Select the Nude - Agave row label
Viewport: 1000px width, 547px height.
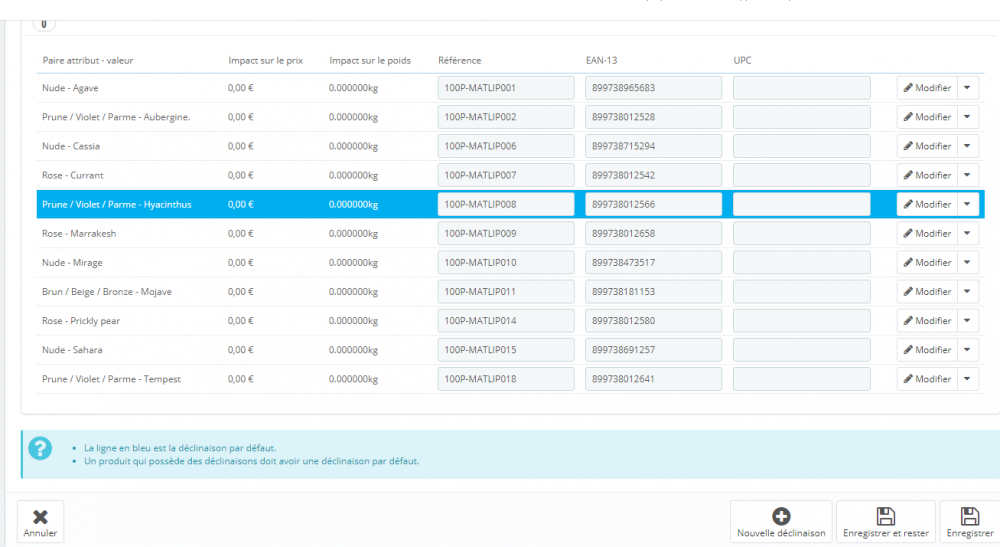pyautogui.click(x=70, y=88)
